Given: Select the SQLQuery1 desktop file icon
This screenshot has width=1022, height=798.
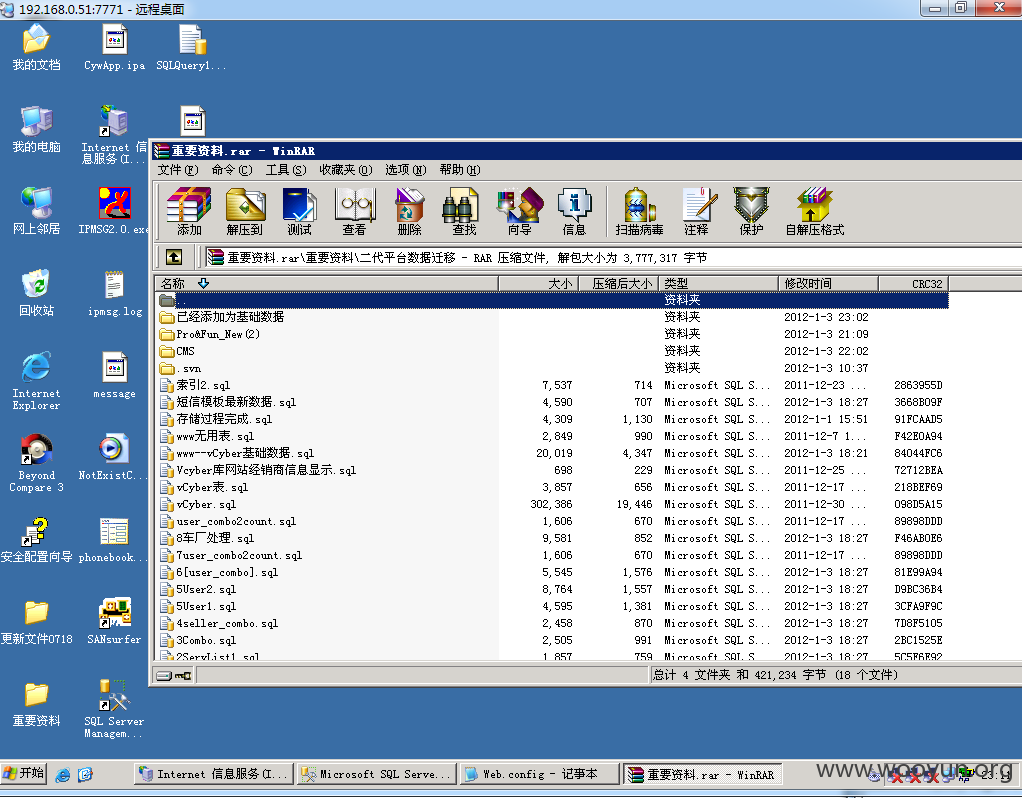Looking at the screenshot, I should click(192, 47).
